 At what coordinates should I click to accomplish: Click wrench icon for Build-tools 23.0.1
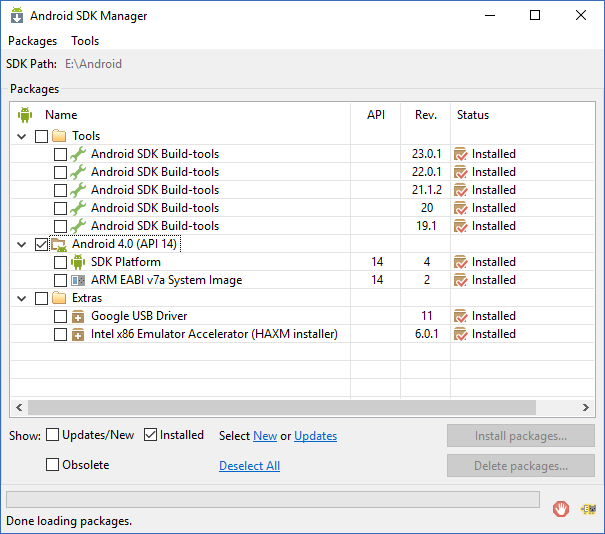point(78,154)
